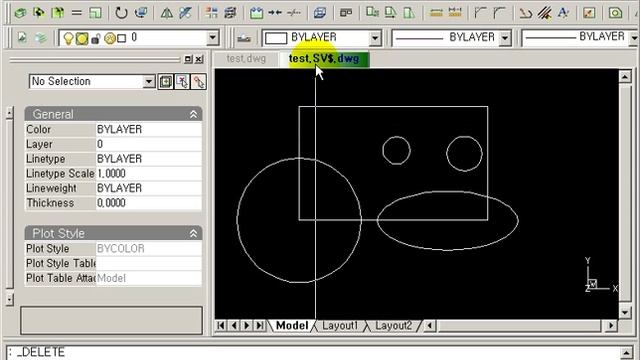
Task: Jump to last layout tab navigation arrow
Action: pyautogui.click(x=260, y=326)
